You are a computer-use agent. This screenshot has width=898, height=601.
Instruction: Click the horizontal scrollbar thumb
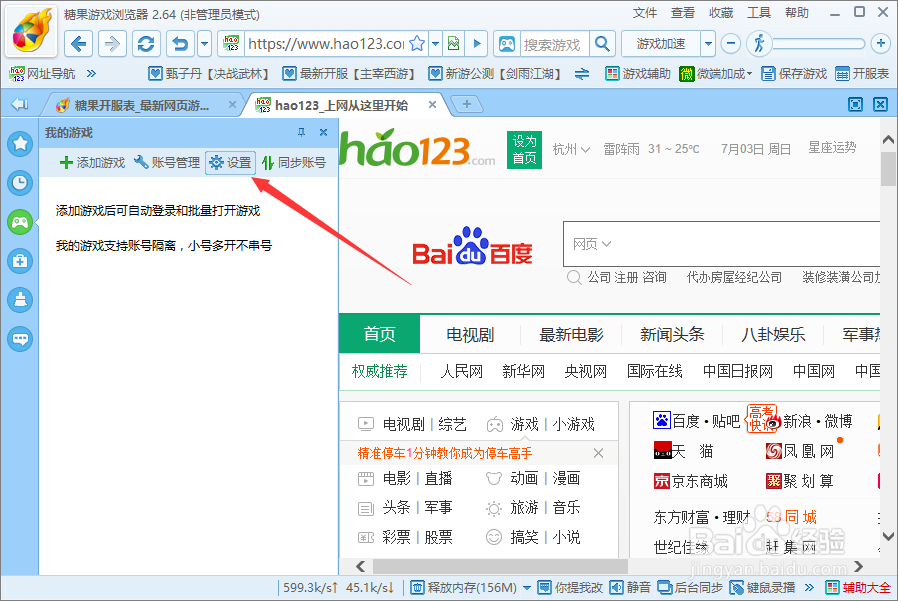point(500,566)
